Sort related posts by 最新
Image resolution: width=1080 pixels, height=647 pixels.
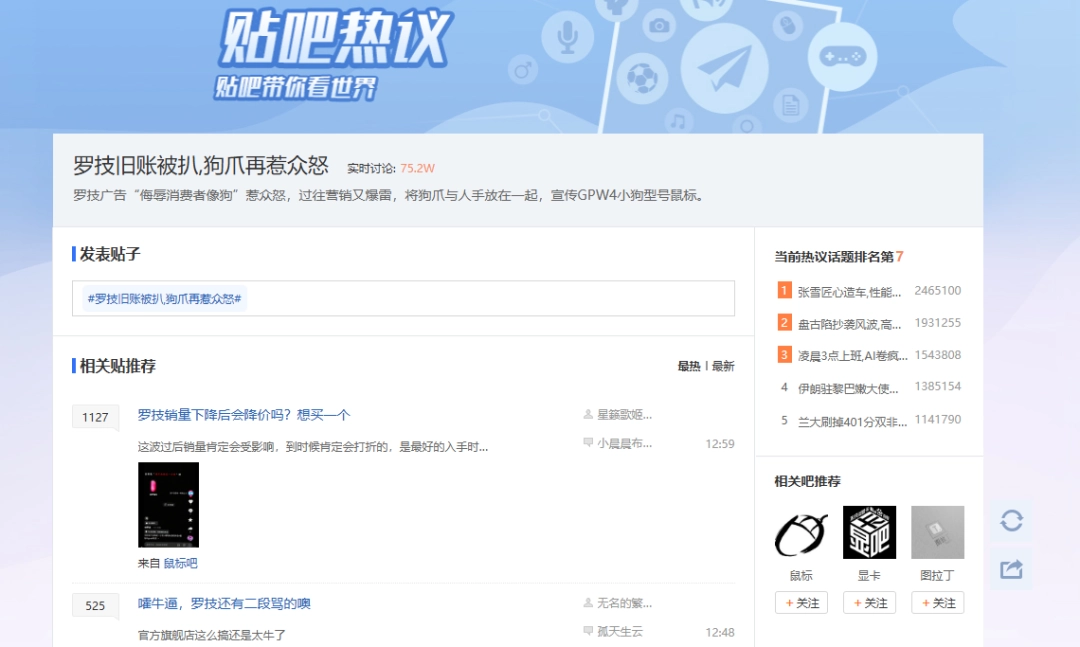(x=723, y=367)
